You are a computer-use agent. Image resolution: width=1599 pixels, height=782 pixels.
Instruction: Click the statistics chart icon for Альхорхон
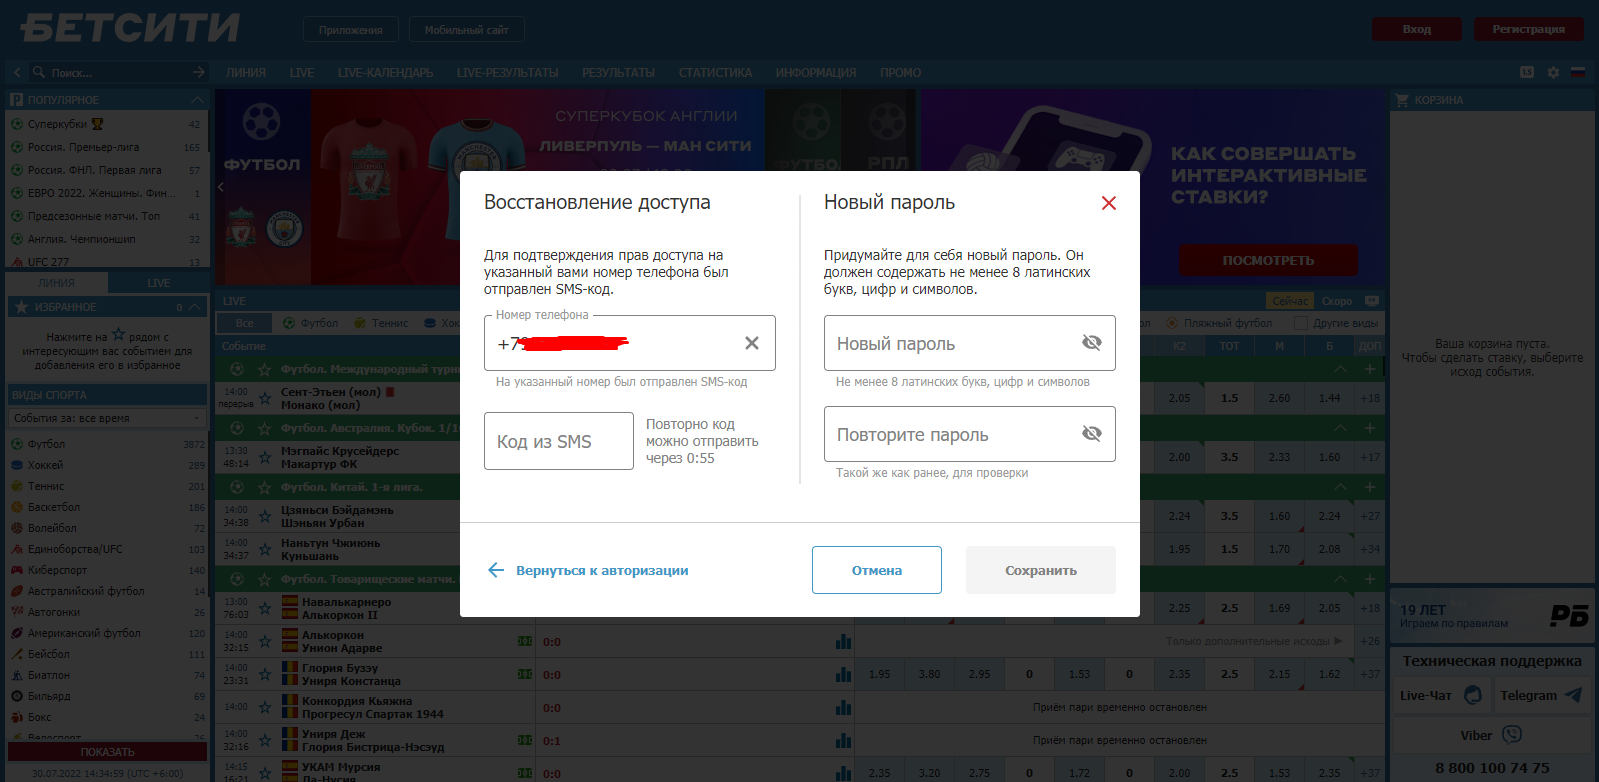[843, 642]
